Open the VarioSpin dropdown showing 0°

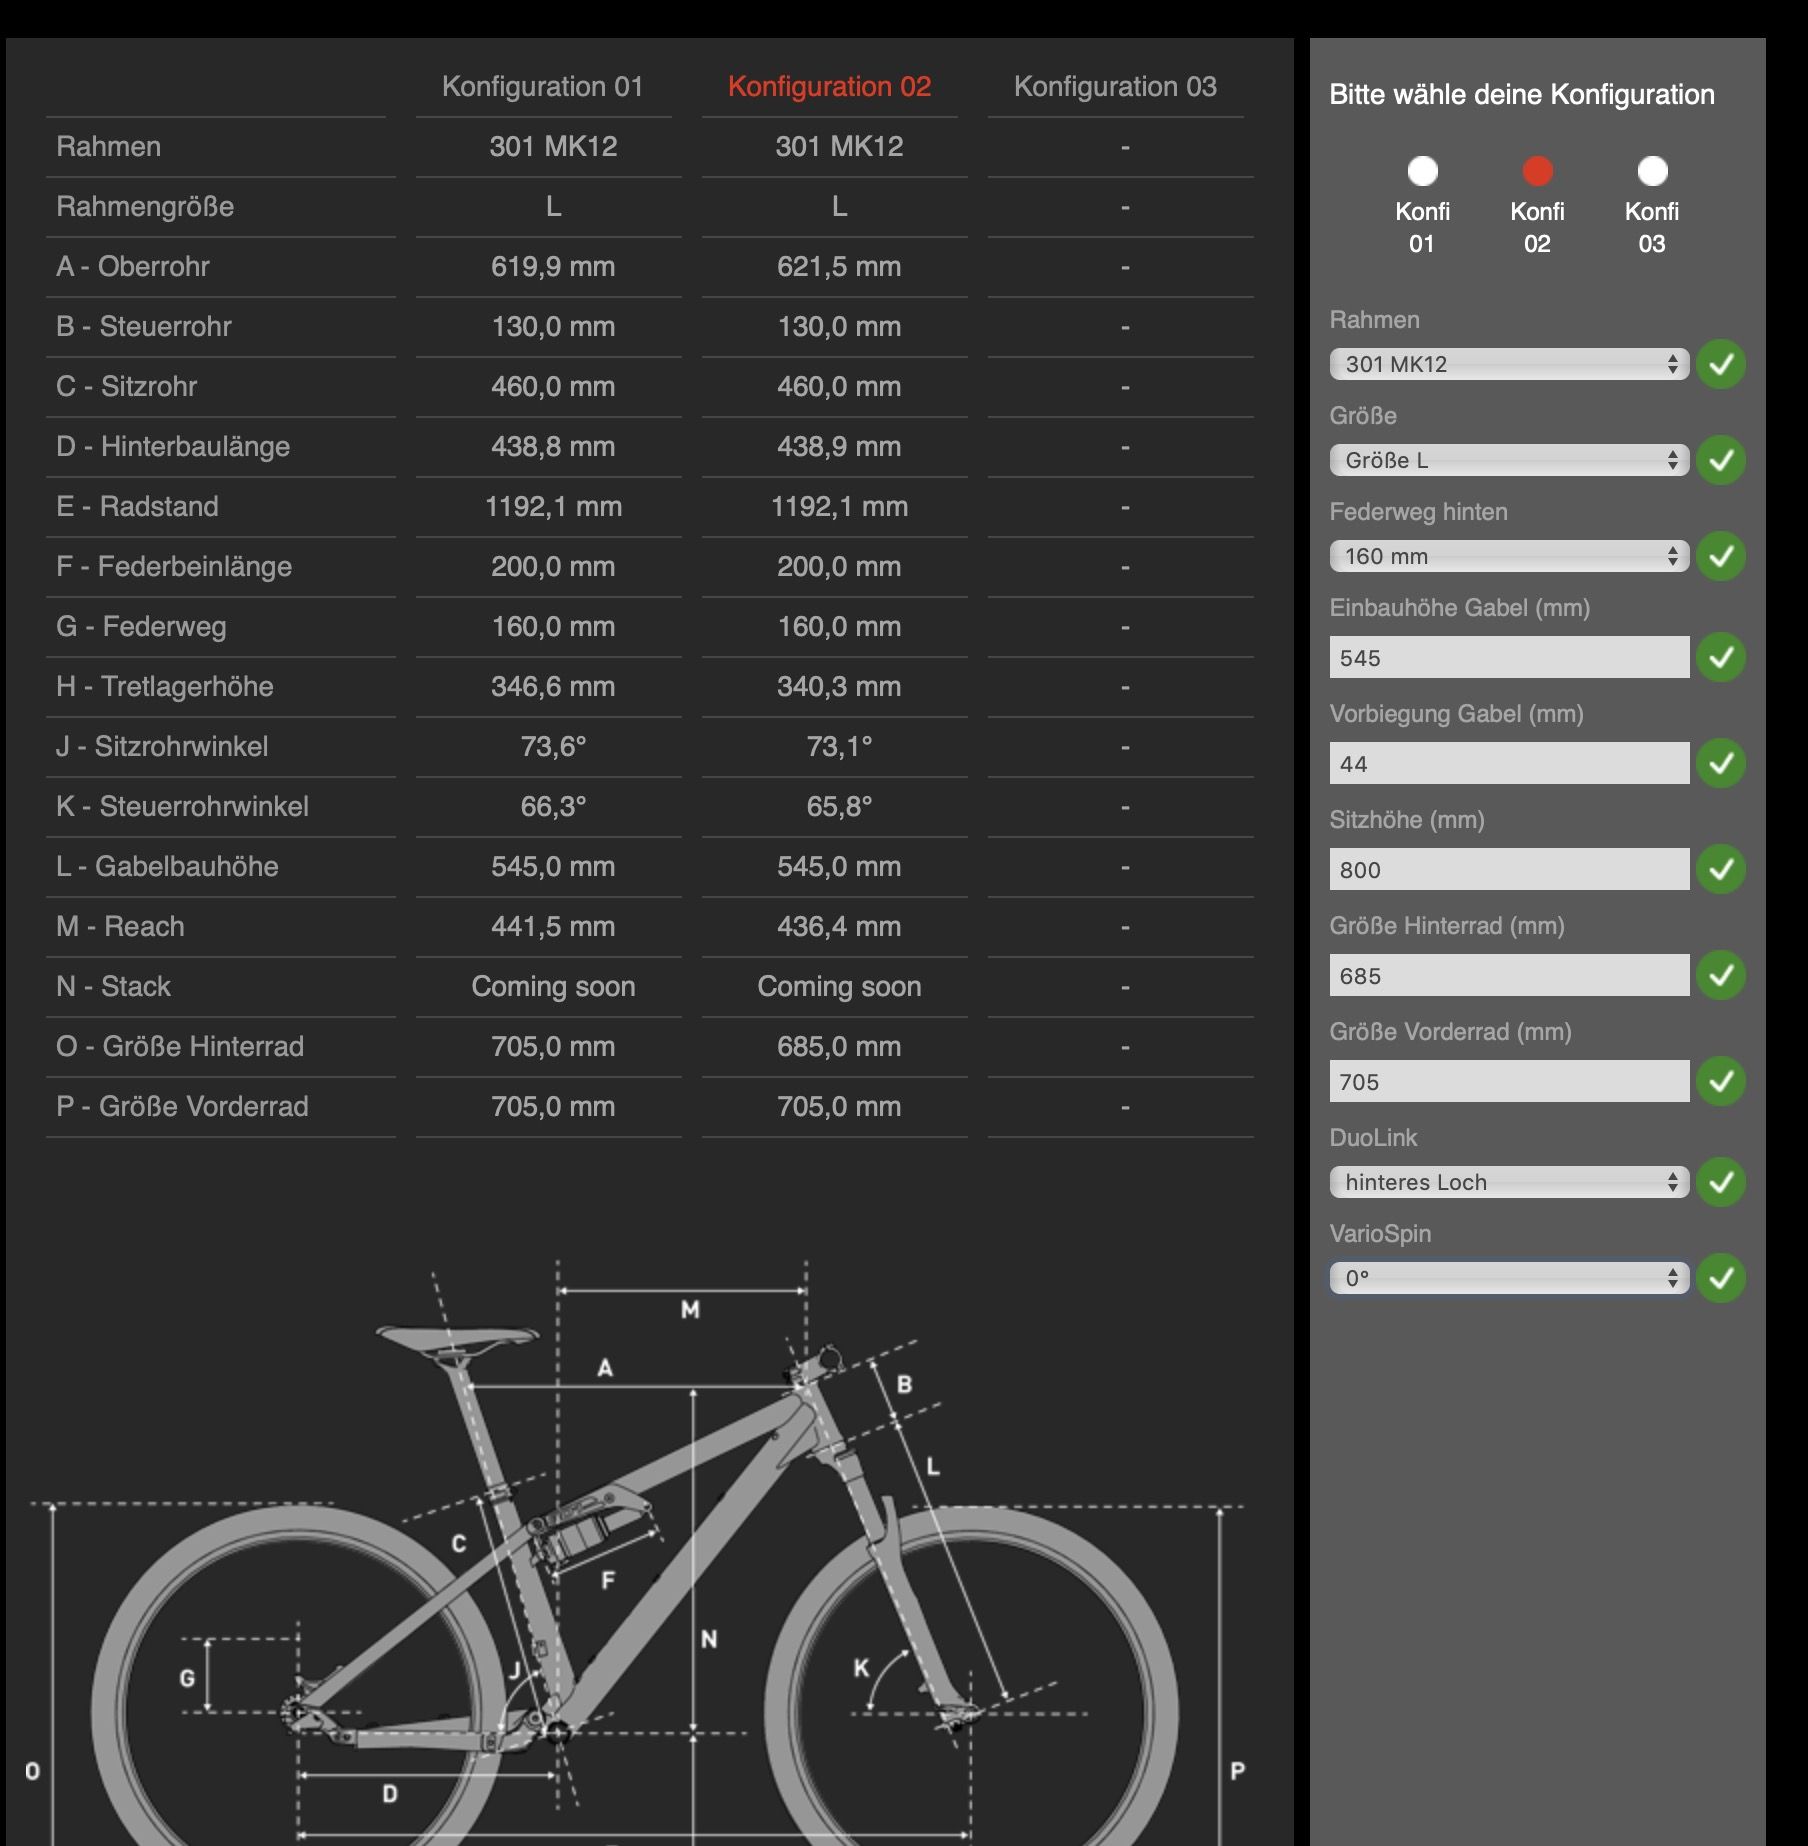[1509, 1278]
